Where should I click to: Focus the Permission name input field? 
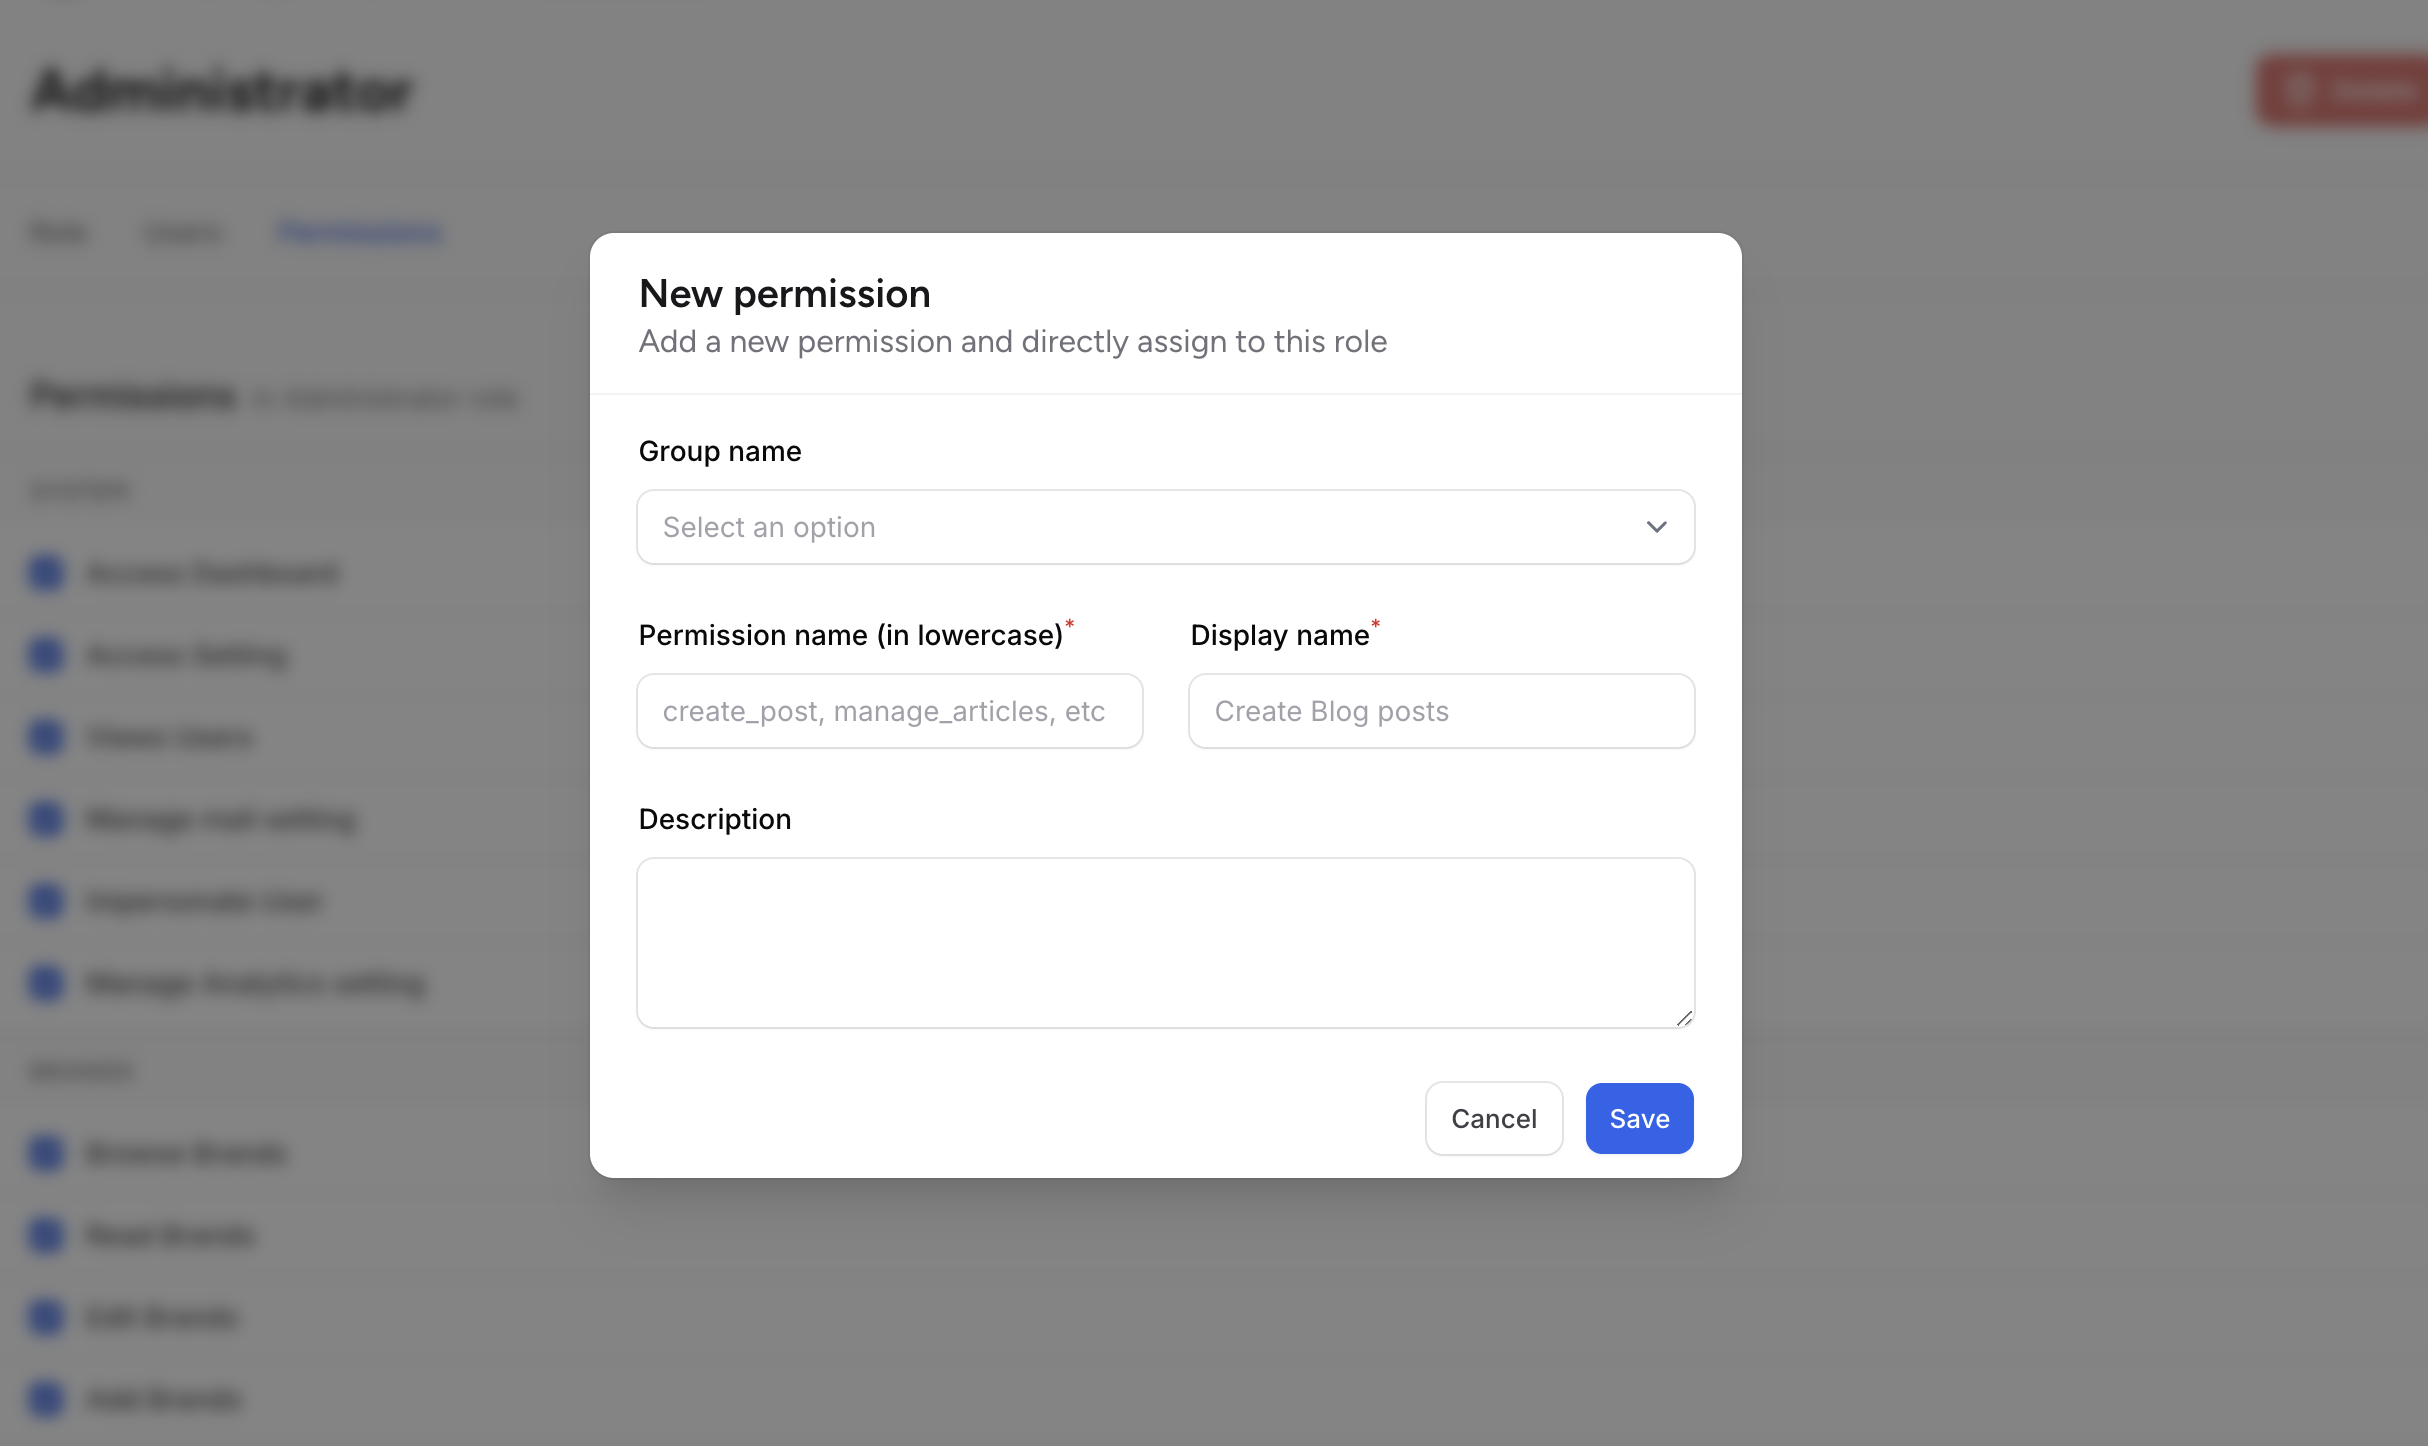tap(889, 711)
